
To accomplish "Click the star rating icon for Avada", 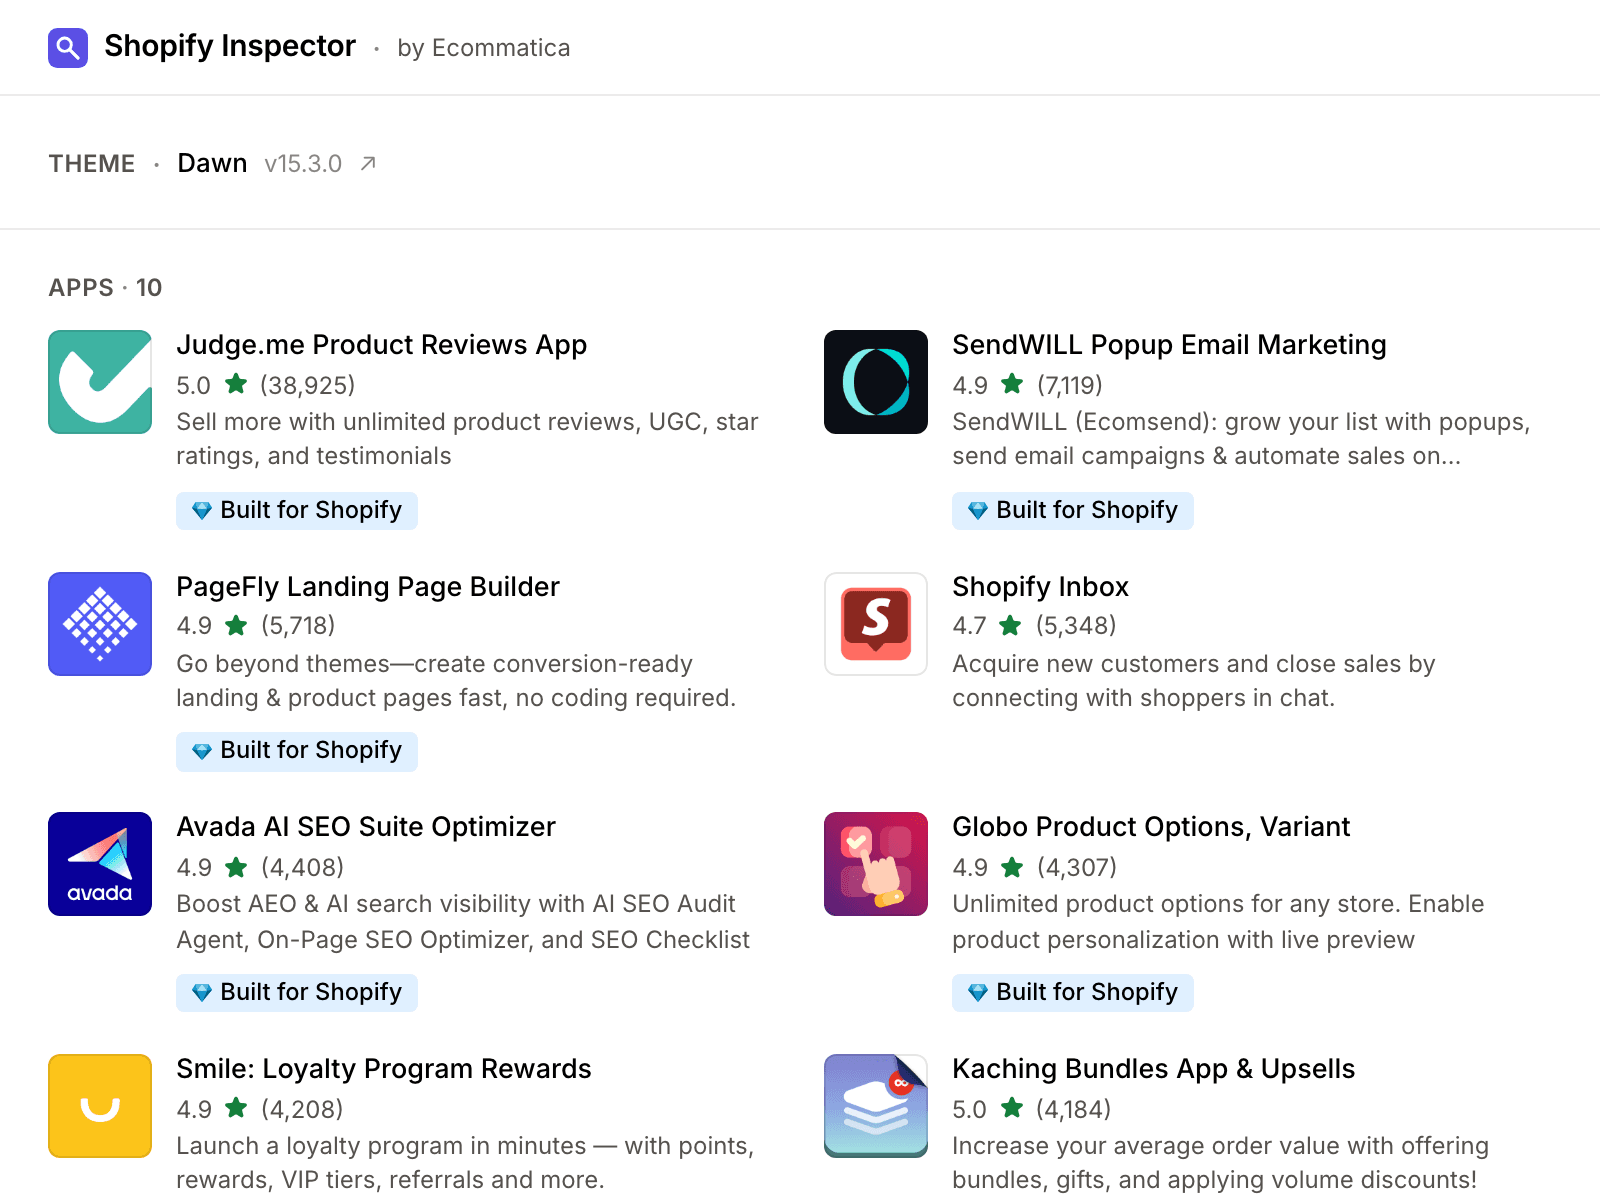I will coord(236,867).
